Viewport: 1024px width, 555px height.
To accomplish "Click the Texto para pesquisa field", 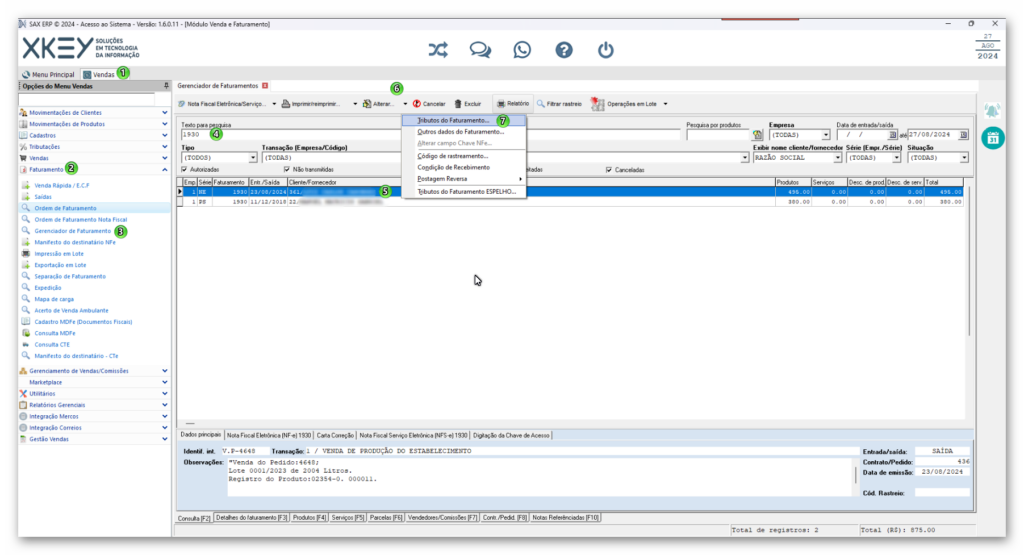I will [x=430, y=135].
